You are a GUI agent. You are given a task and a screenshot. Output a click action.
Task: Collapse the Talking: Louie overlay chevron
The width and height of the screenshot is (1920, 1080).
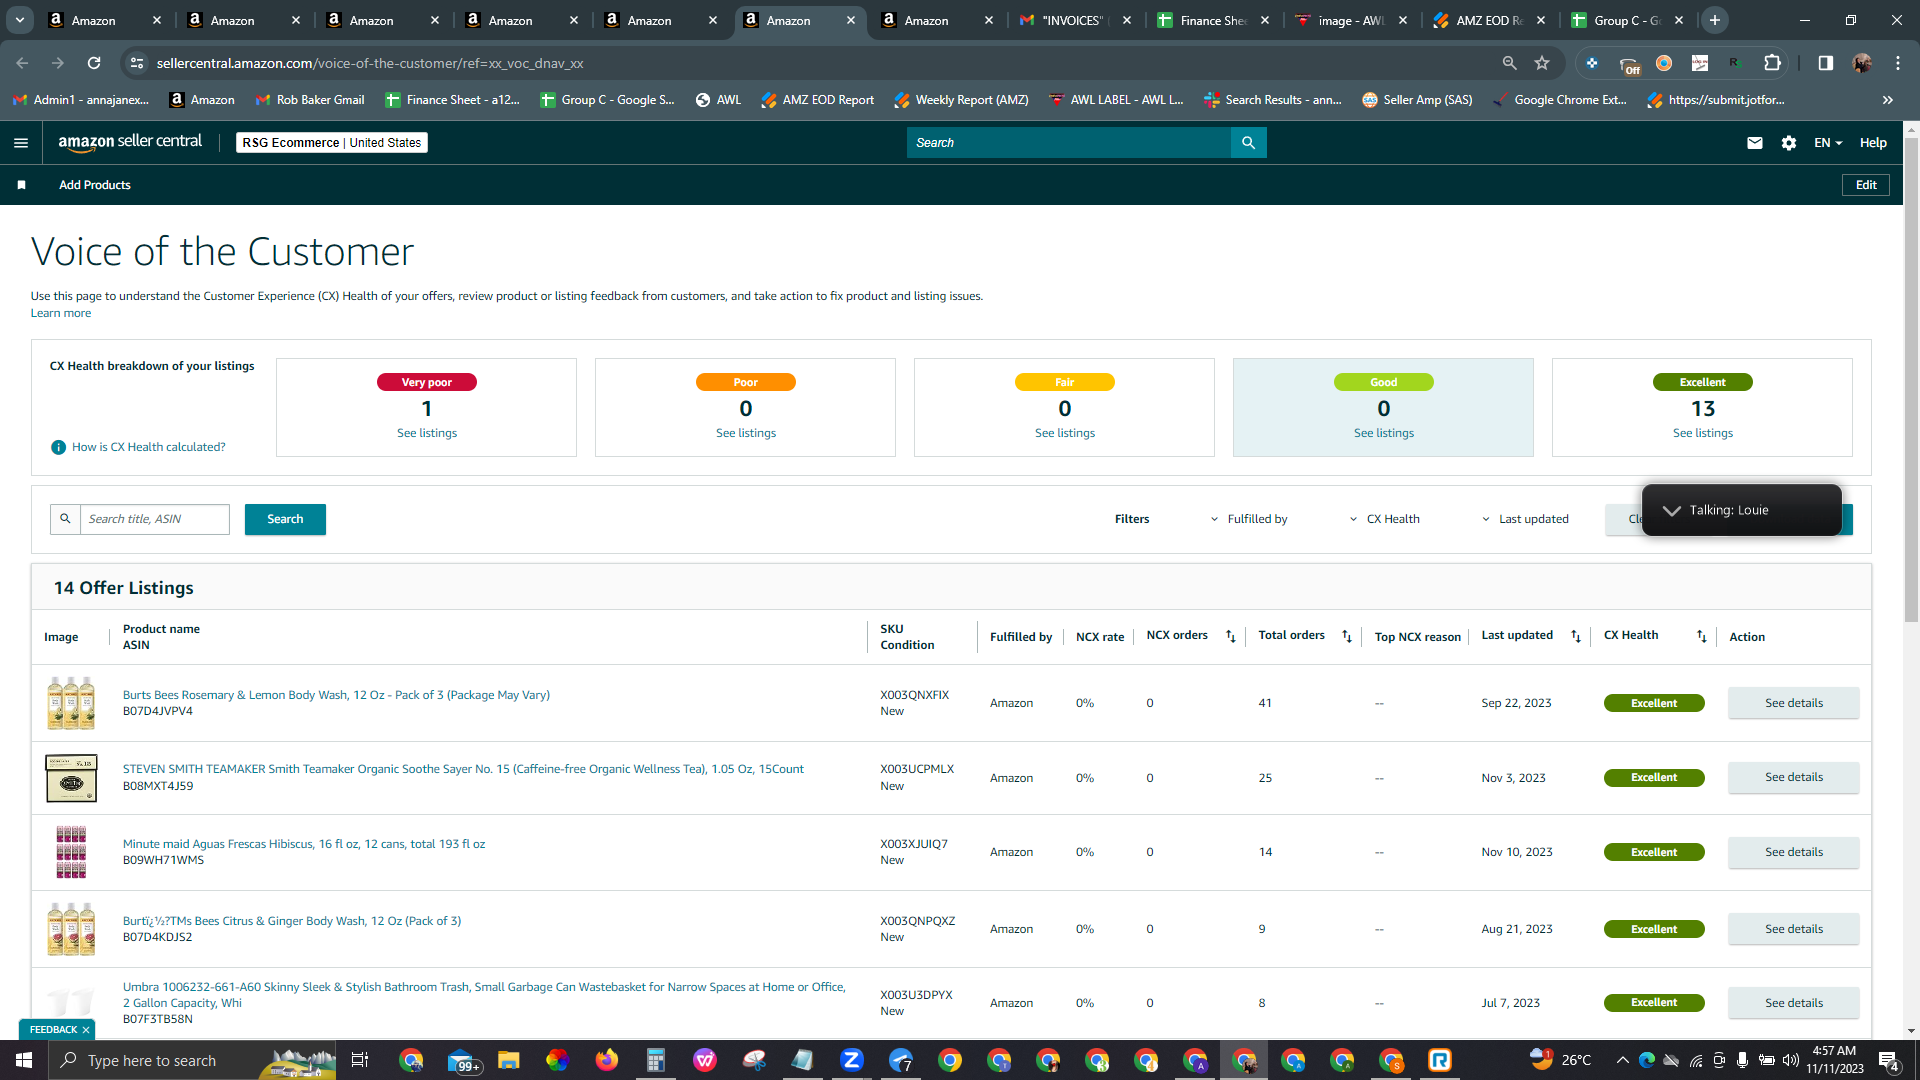[1671, 510]
